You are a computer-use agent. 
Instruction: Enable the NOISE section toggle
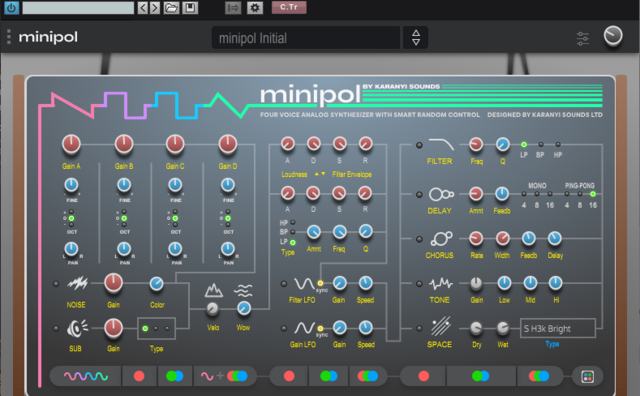56,283
